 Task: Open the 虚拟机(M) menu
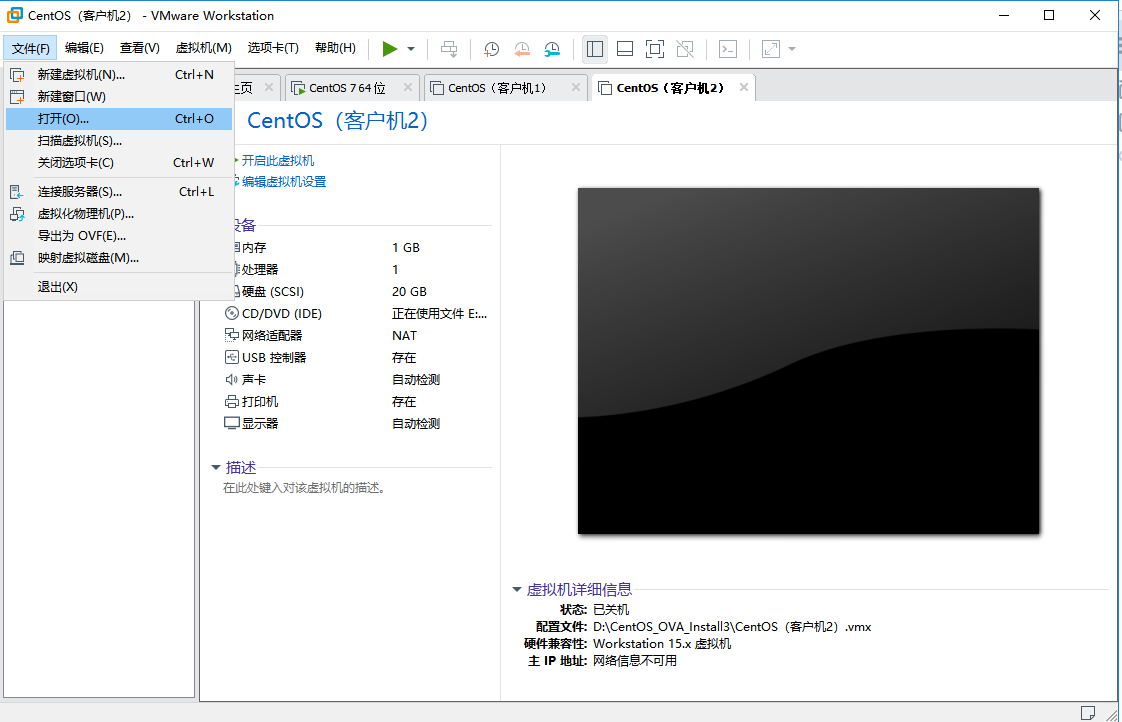pyautogui.click(x=203, y=48)
